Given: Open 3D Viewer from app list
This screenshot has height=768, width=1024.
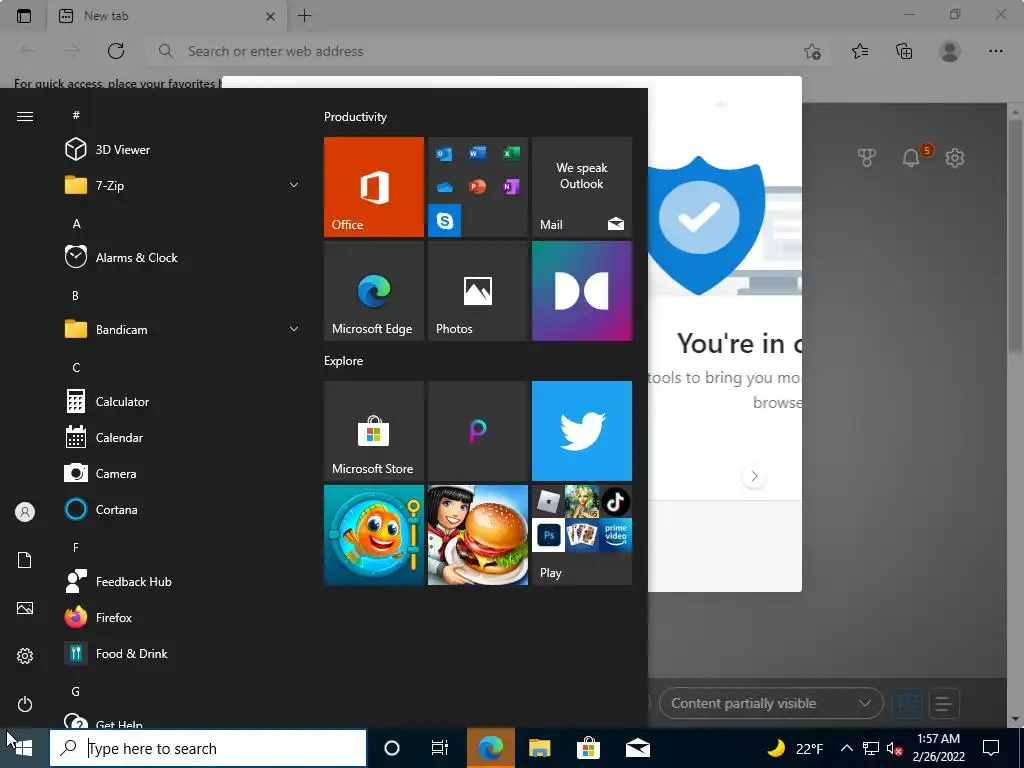Looking at the screenshot, I should click(x=183, y=150).
